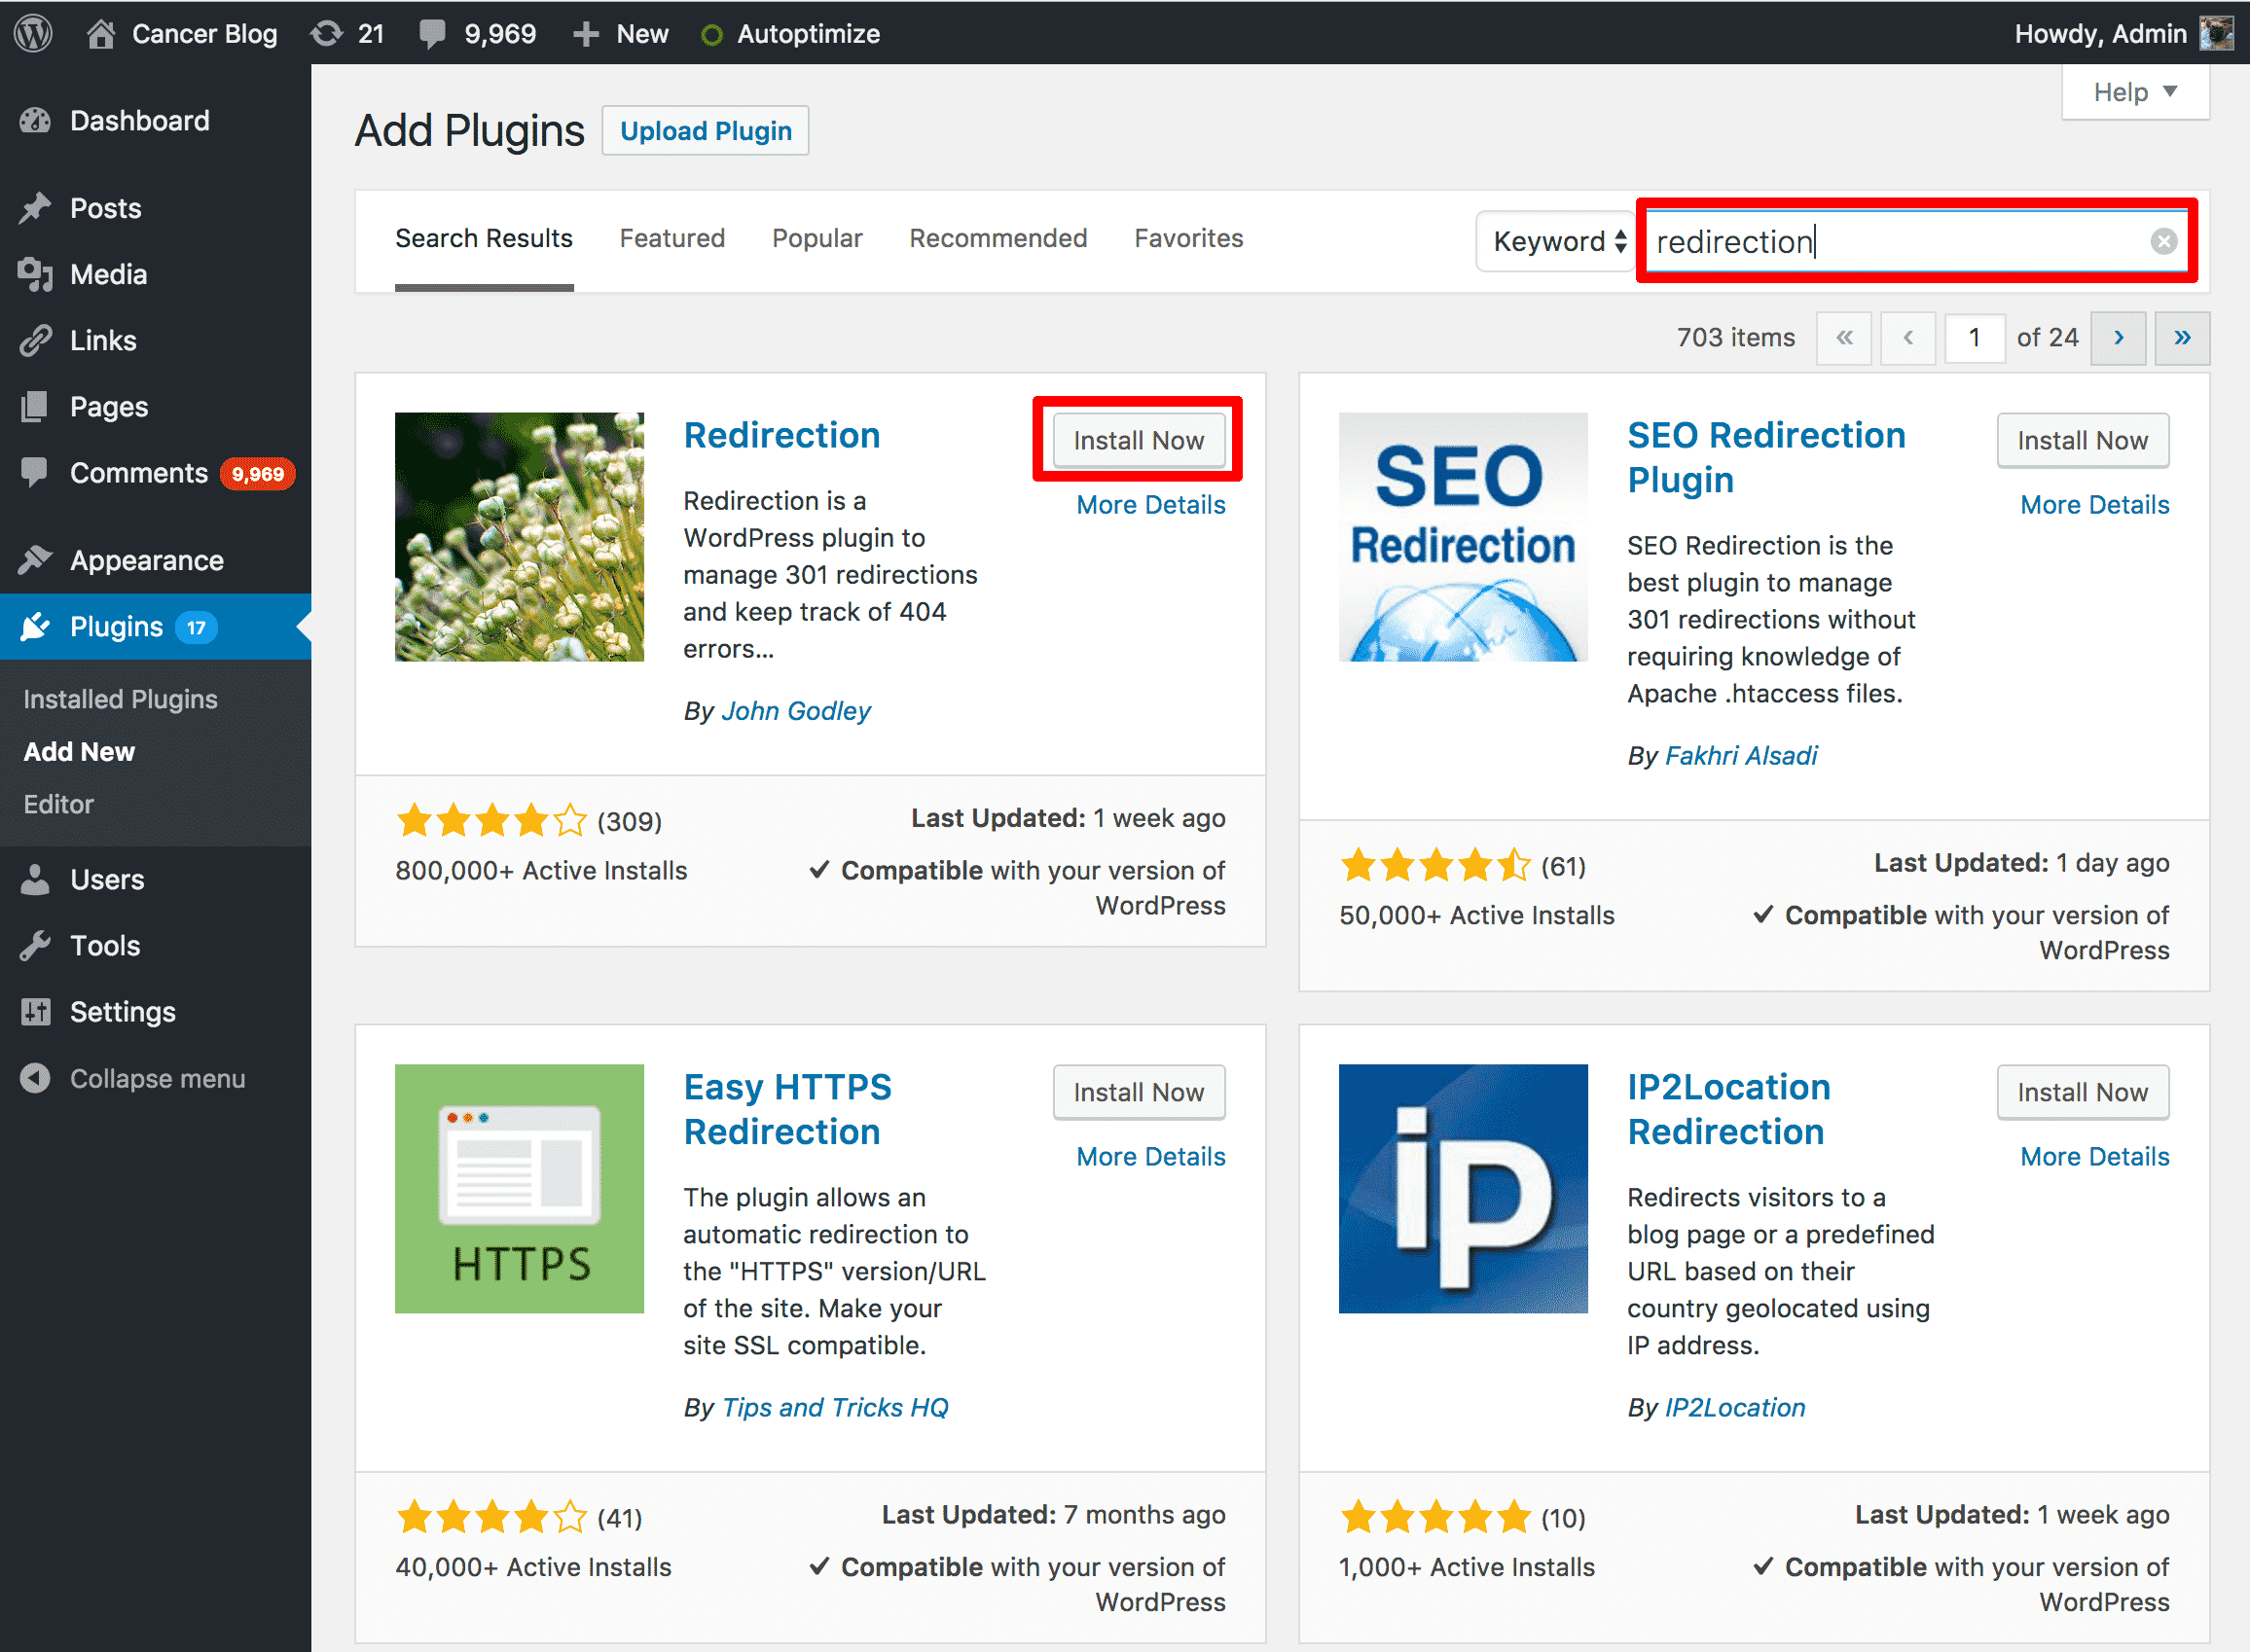
Task: Click the Plugins menu icon
Action: (38, 624)
